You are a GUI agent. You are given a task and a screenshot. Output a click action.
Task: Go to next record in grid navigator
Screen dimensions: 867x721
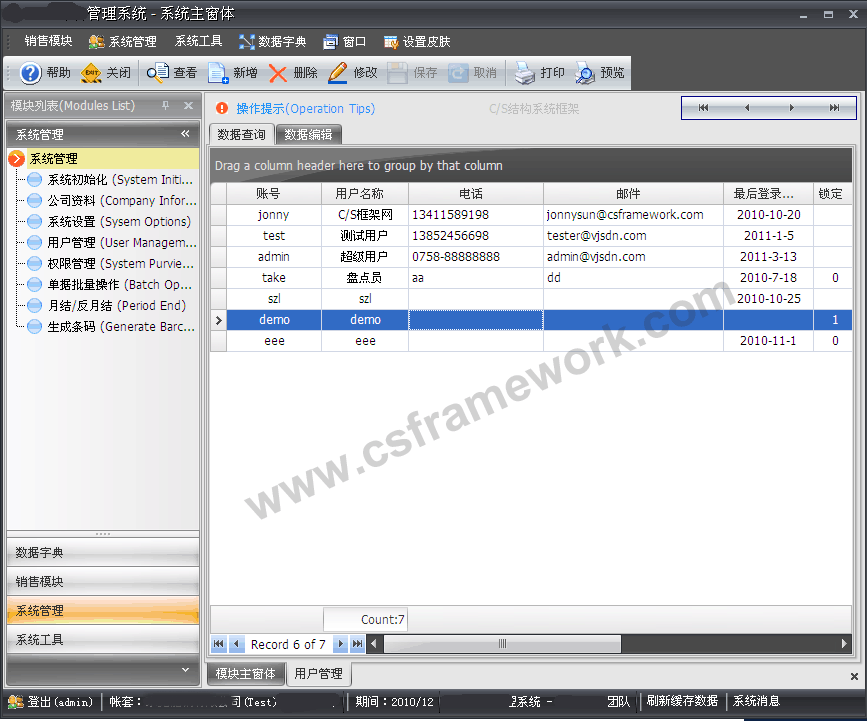(x=341, y=644)
